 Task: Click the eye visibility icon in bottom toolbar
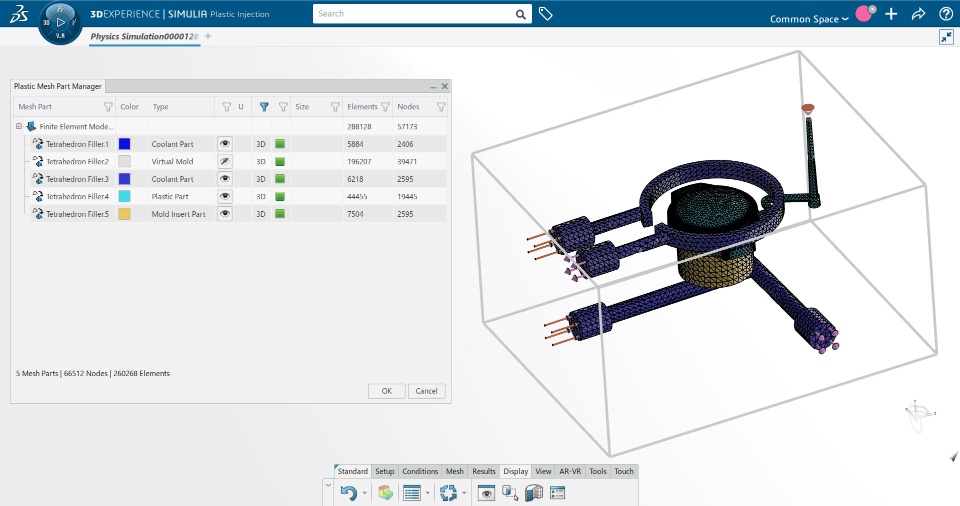point(486,492)
